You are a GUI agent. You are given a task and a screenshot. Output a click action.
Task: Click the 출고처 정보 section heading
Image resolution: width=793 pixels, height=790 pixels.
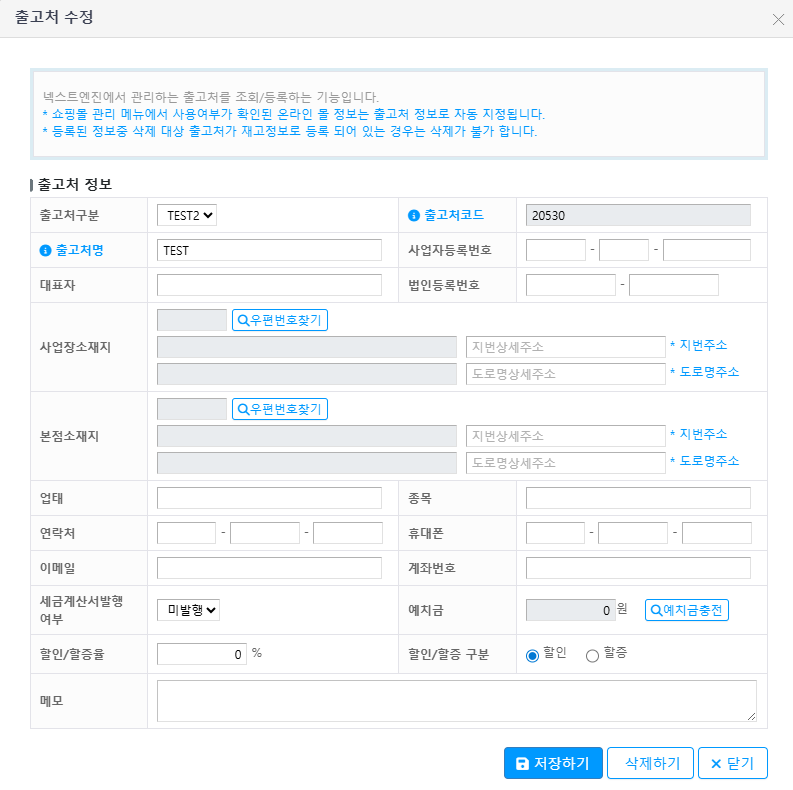[x=74, y=184]
